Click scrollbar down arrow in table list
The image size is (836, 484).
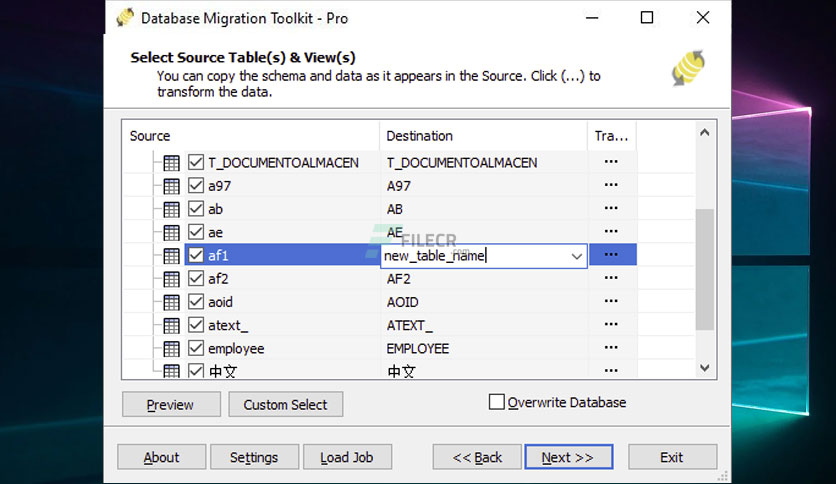[704, 368]
